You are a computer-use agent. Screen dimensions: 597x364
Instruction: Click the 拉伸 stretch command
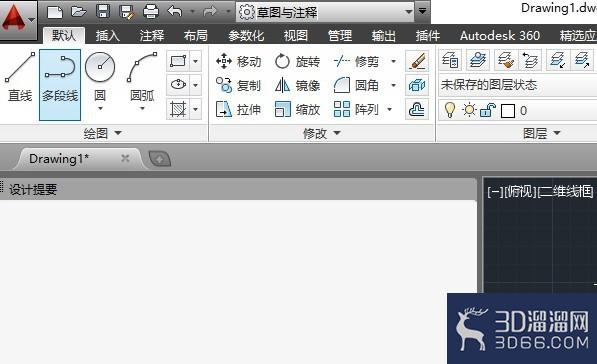click(239, 110)
